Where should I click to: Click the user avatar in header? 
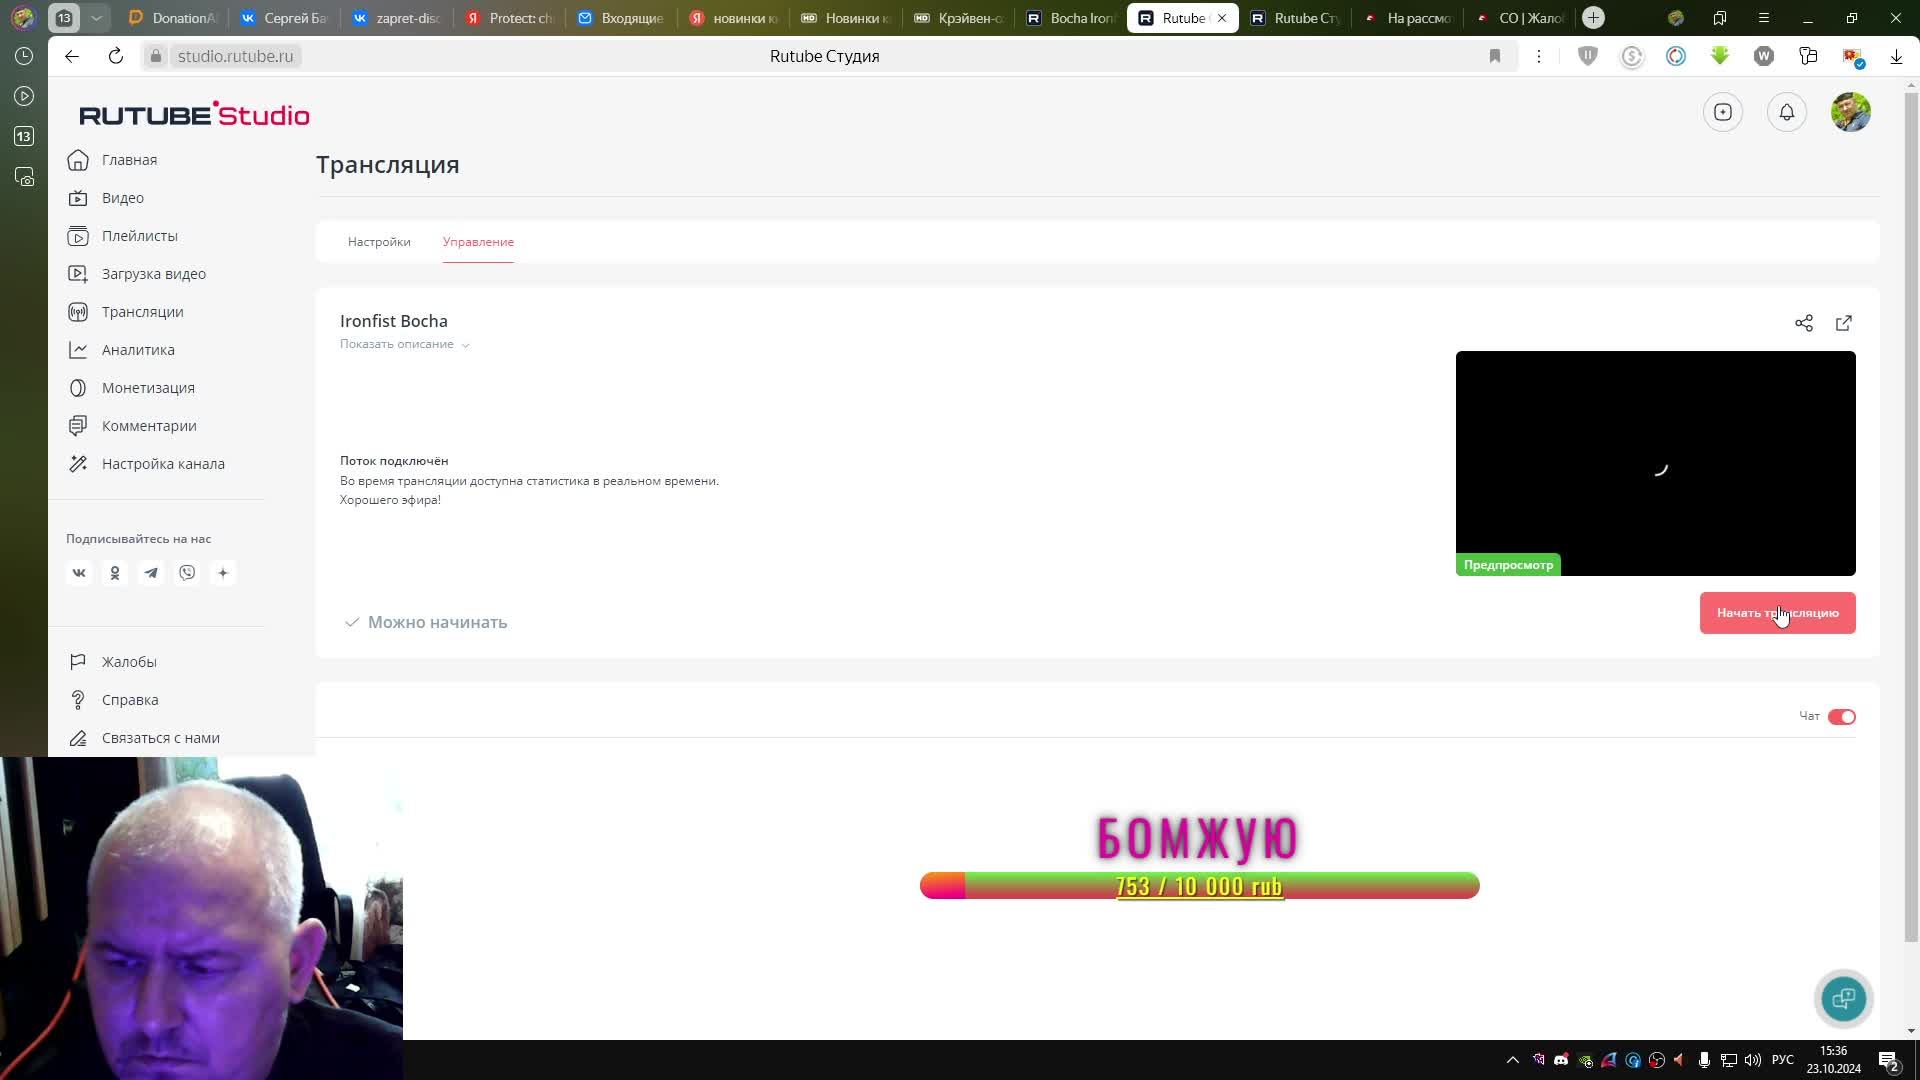pyautogui.click(x=1850, y=112)
